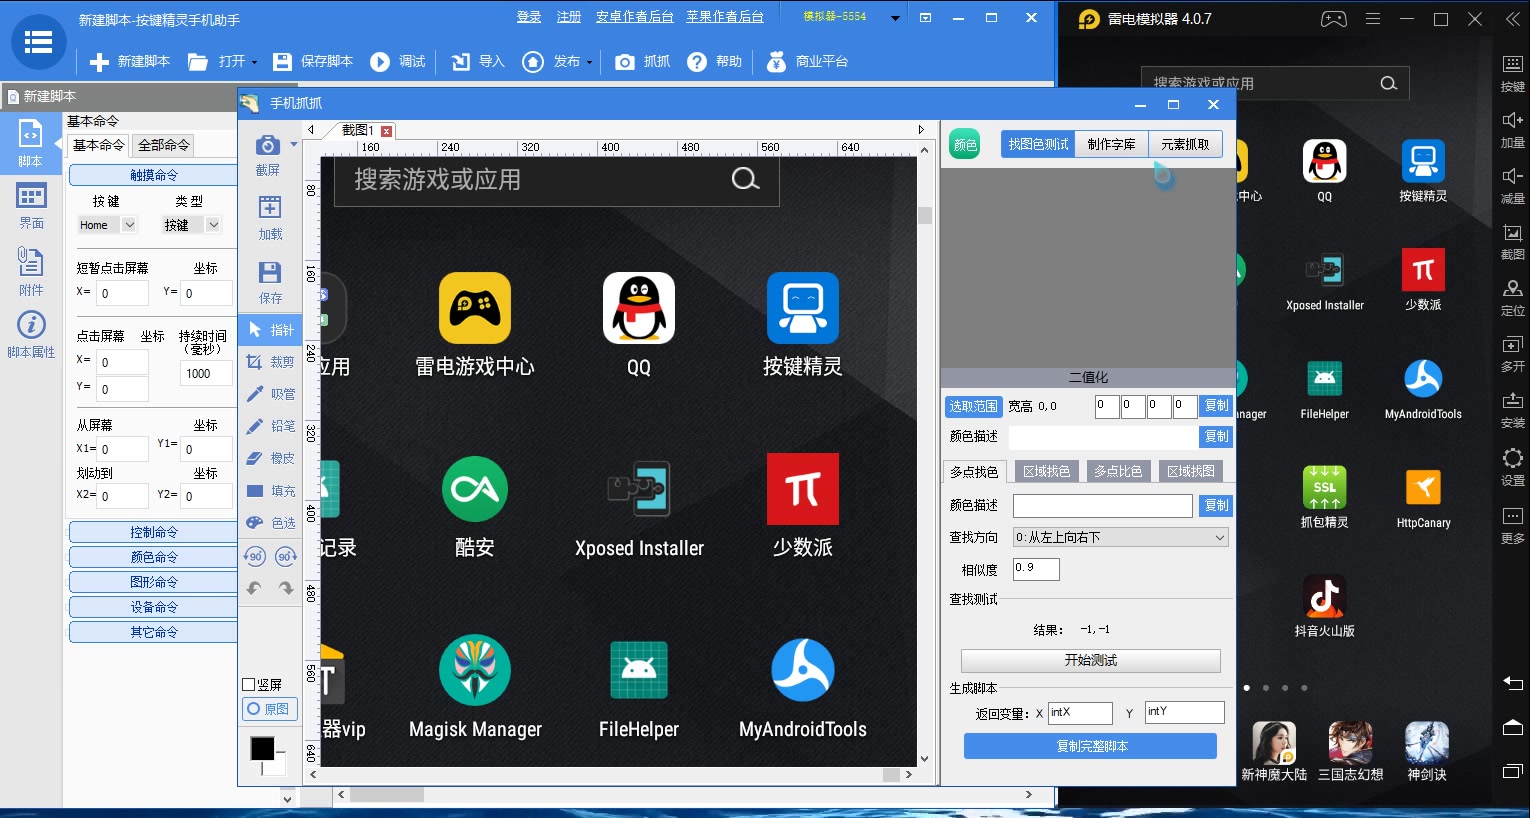Open the 登录 login link
1530x818 pixels.
pyautogui.click(x=529, y=17)
